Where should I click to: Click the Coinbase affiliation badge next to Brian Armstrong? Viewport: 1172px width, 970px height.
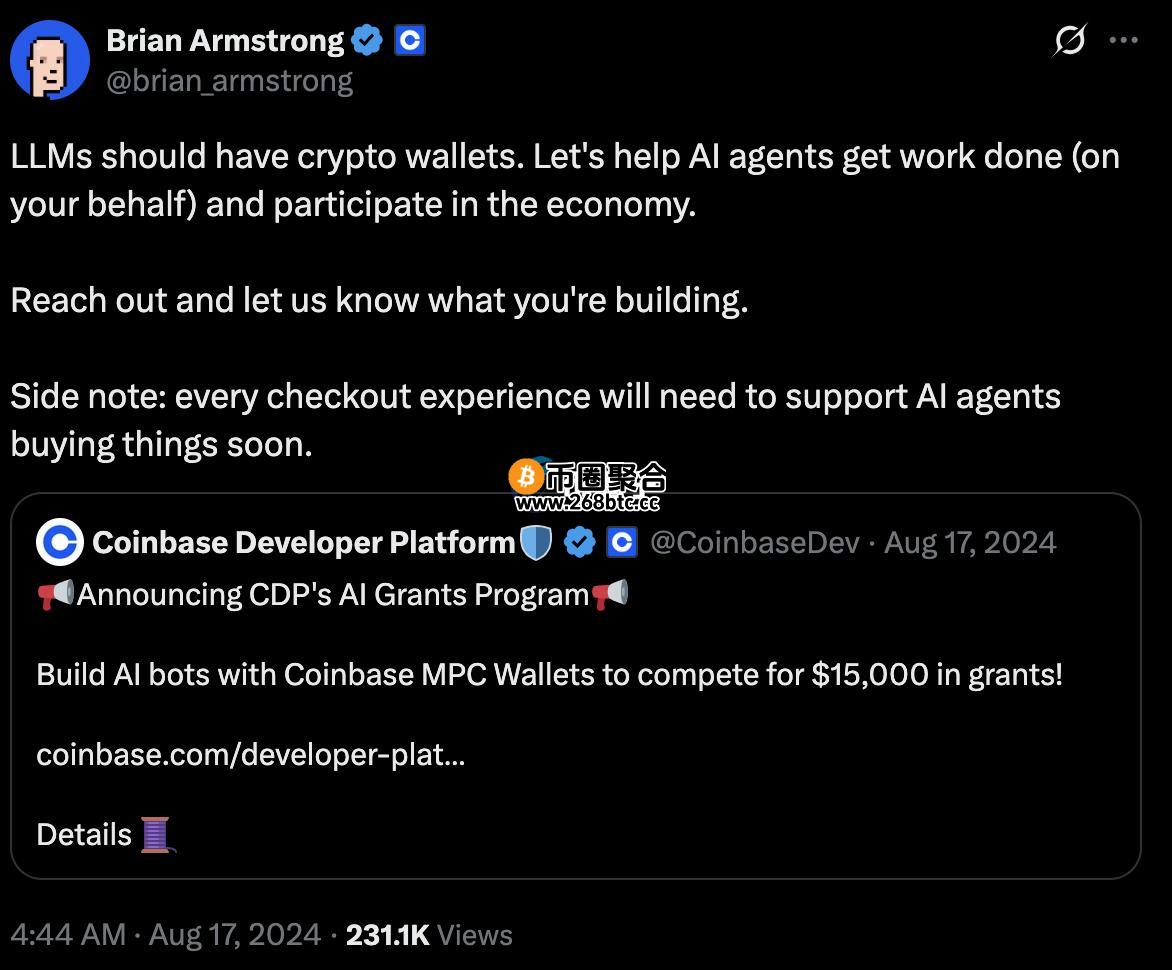[x=410, y=40]
